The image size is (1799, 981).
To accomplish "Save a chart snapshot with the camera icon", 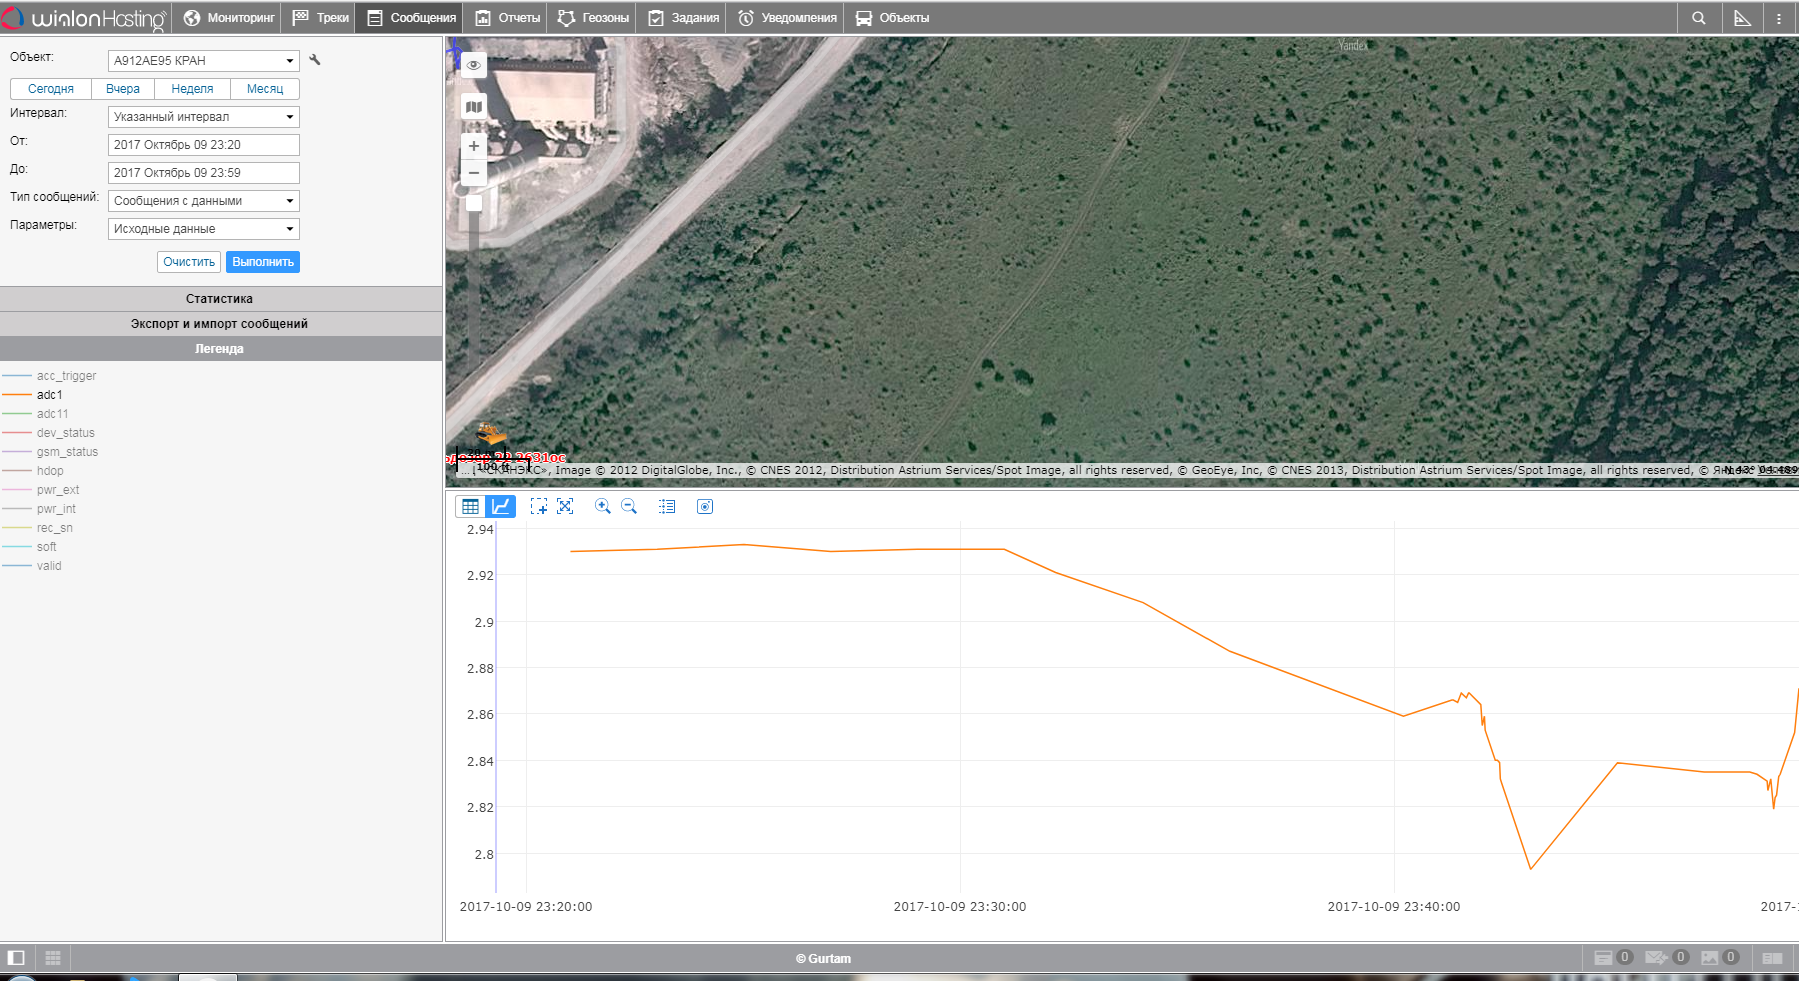I will (x=705, y=507).
